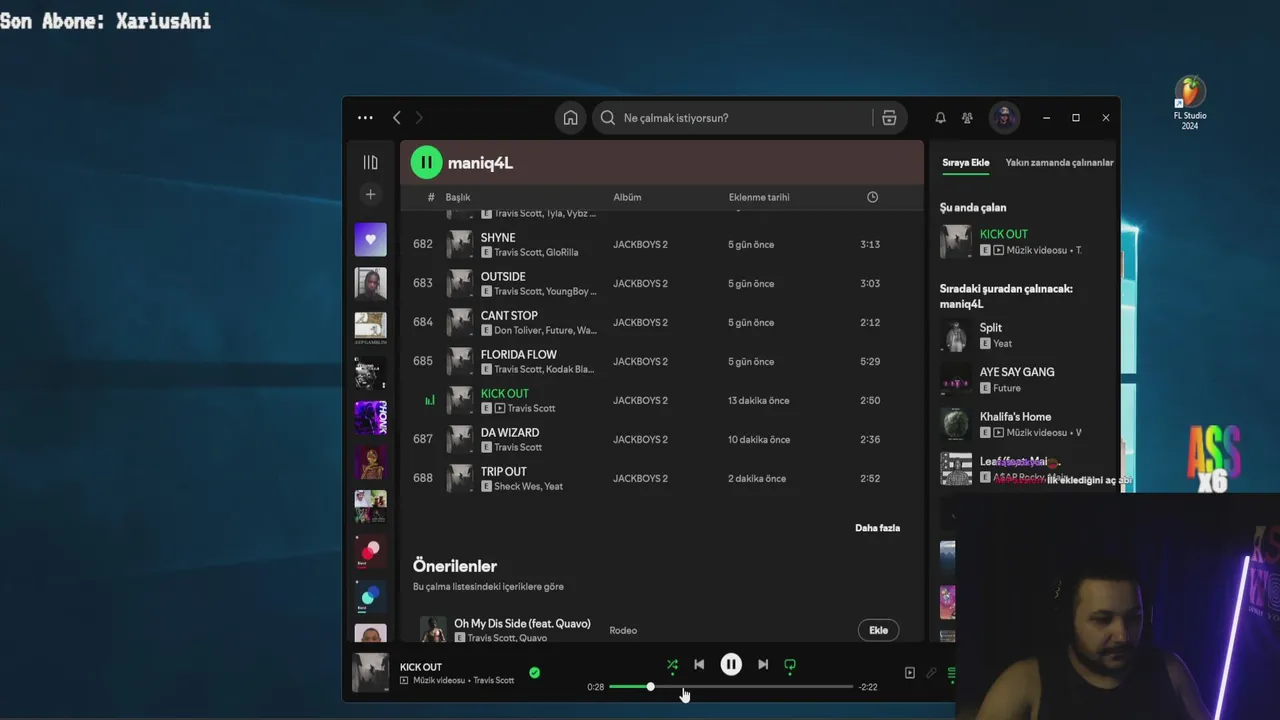Pause the maniq4L playlist green button
Image resolution: width=1280 pixels, height=720 pixels.
(x=426, y=162)
